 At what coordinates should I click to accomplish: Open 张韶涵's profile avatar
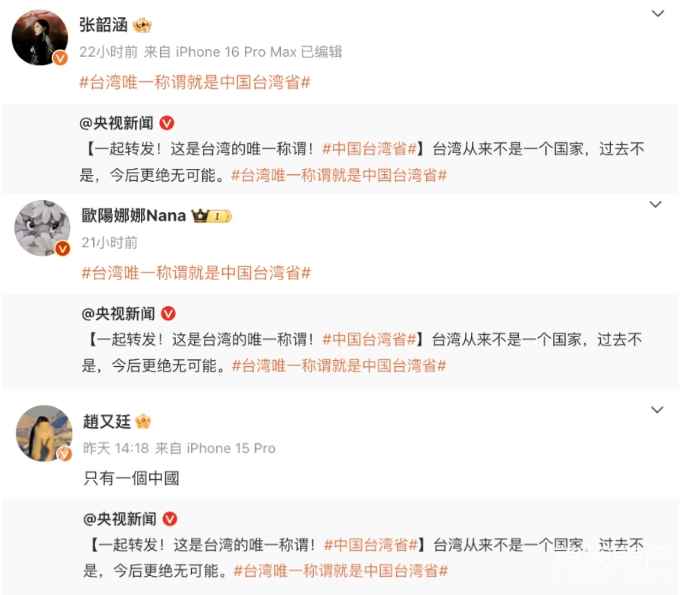(40, 37)
